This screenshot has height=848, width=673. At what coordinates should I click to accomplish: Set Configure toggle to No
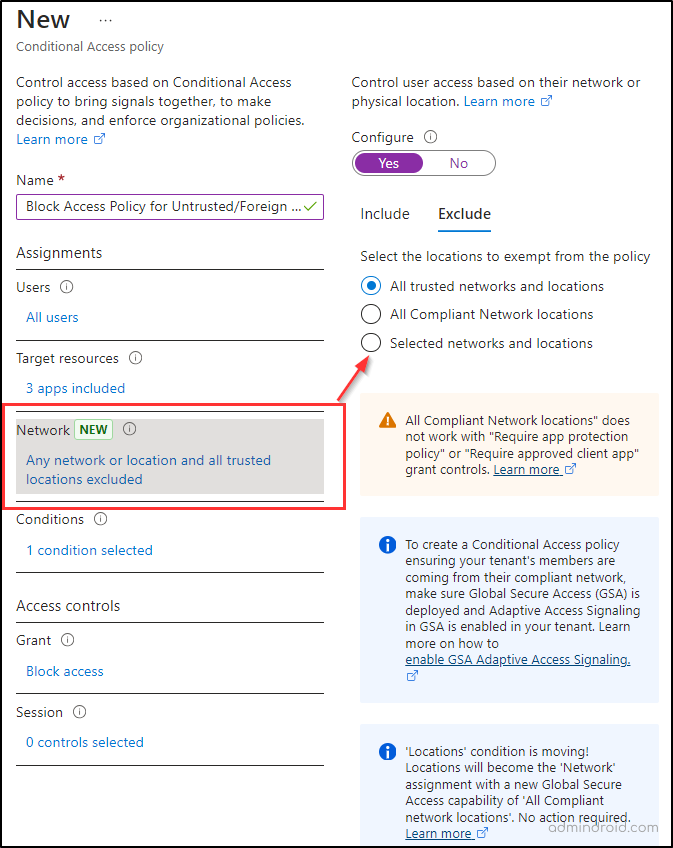click(459, 163)
